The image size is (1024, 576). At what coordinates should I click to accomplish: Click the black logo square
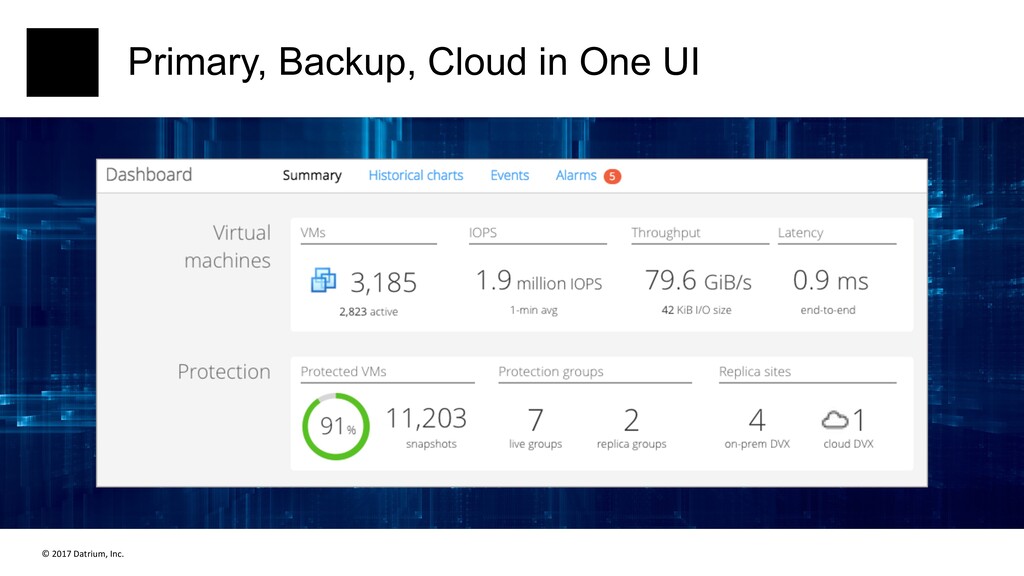[63, 62]
